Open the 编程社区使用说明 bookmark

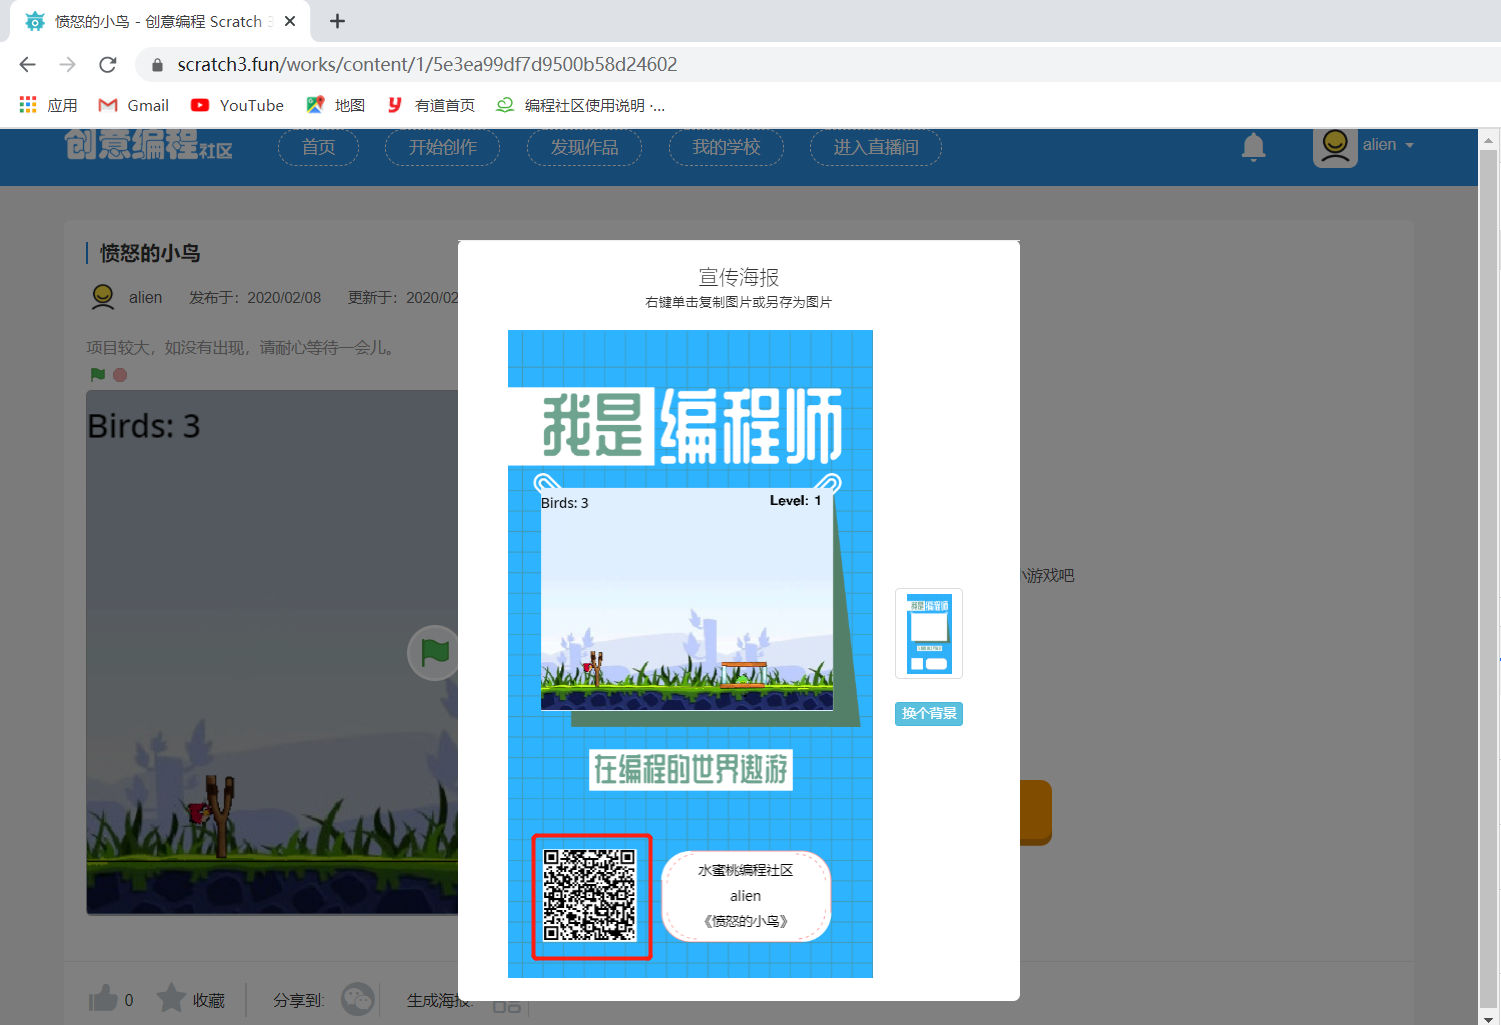[x=581, y=105]
